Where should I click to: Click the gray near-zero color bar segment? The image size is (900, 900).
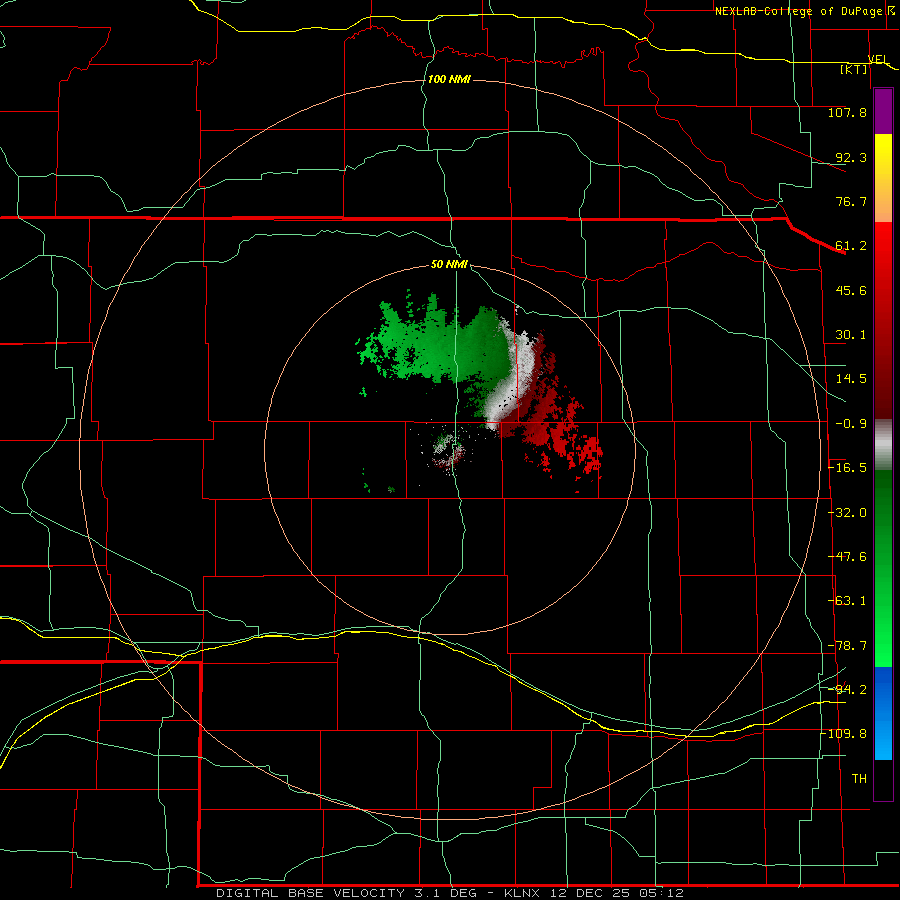[x=883, y=445]
